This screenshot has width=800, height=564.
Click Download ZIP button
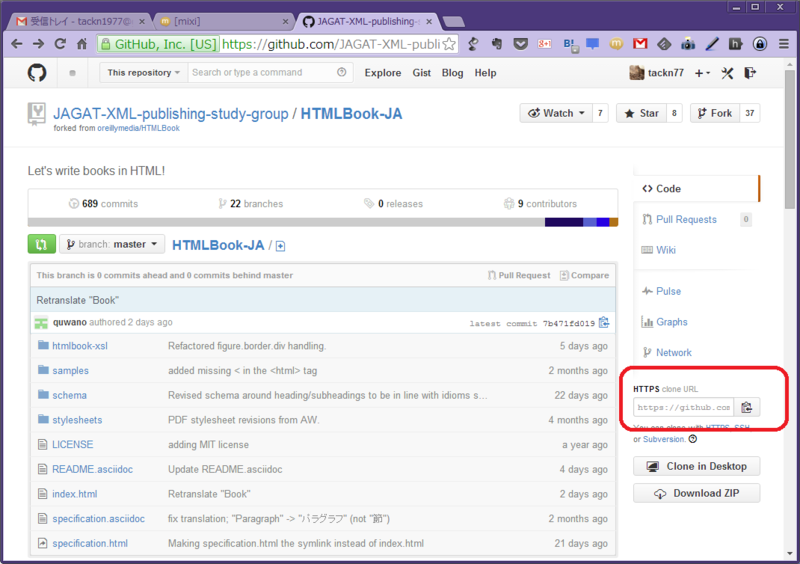point(696,494)
